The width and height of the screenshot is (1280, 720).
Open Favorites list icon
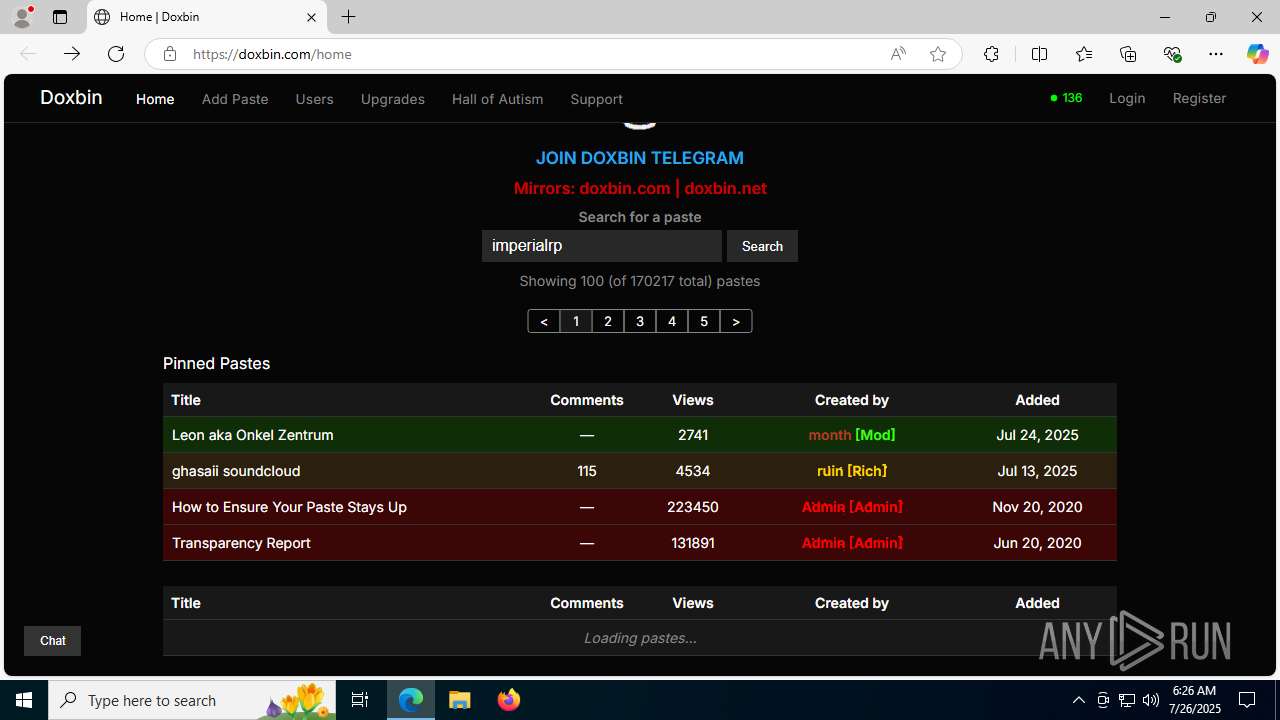[1084, 54]
